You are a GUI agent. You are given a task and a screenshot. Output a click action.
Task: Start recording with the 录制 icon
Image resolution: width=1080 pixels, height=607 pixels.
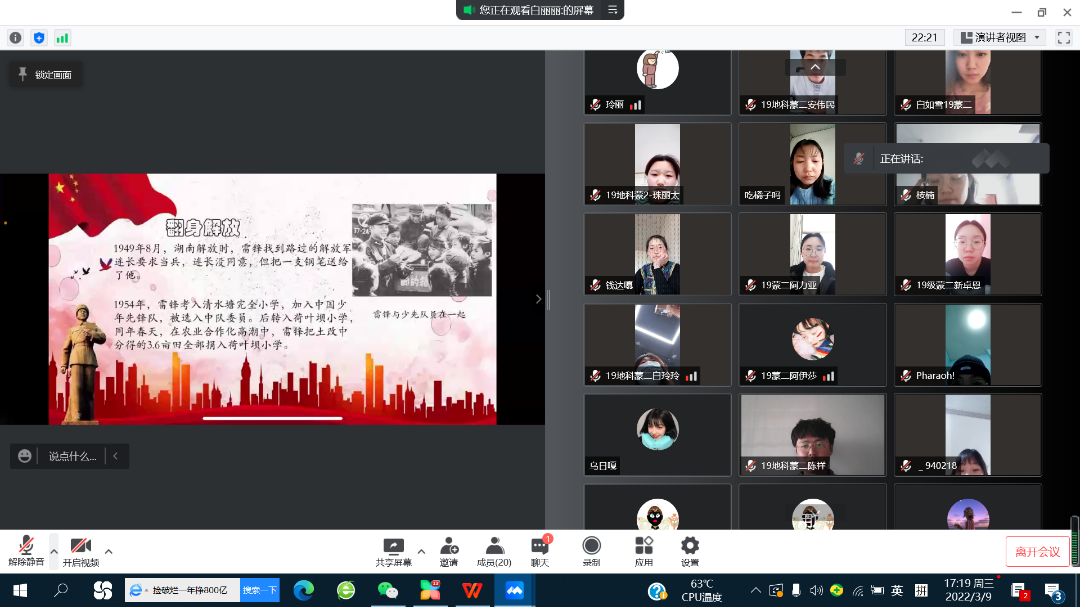click(x=591, y=550)
